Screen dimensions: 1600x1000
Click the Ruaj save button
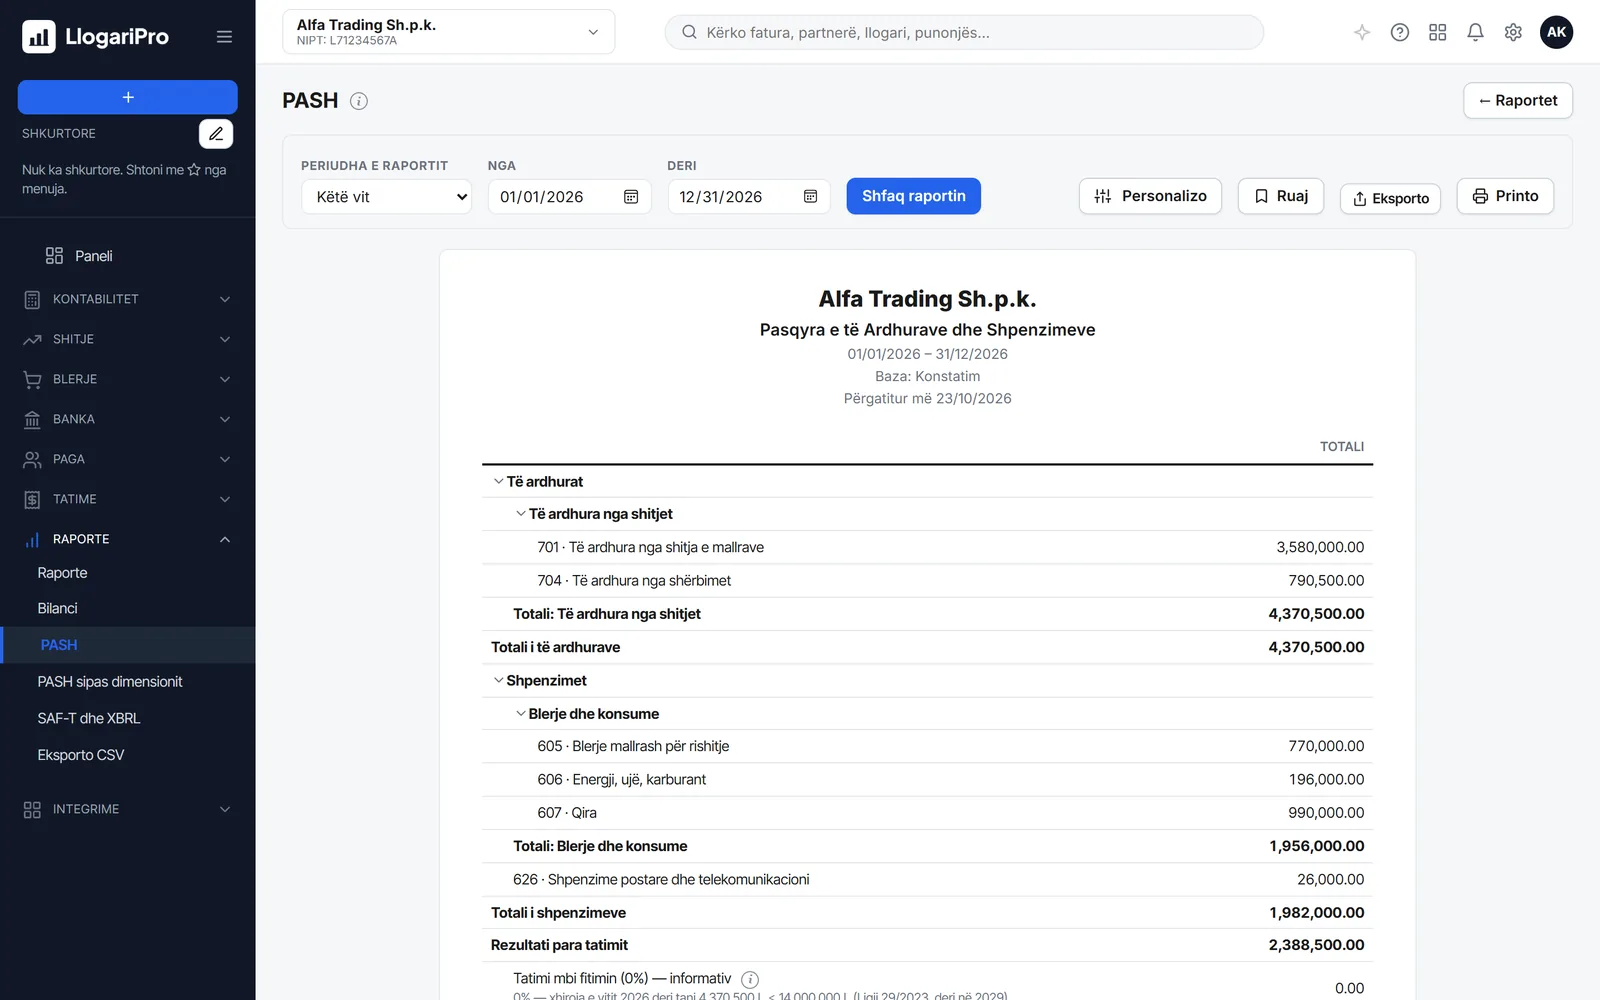tap(1281, 196)
